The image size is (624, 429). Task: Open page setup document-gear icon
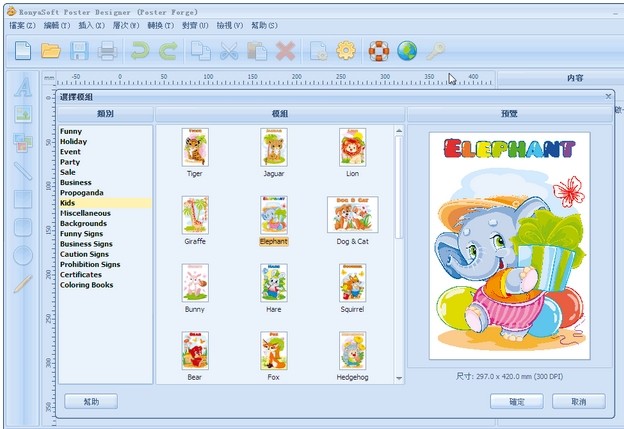(x=318, y=51)
